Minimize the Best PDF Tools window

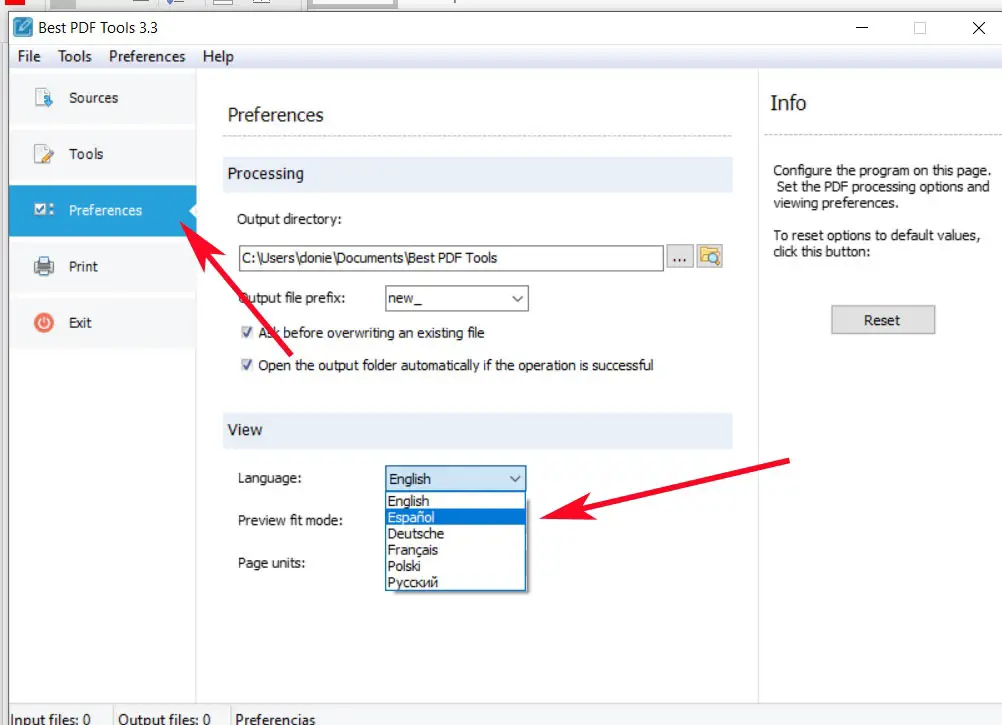(861, 27)
